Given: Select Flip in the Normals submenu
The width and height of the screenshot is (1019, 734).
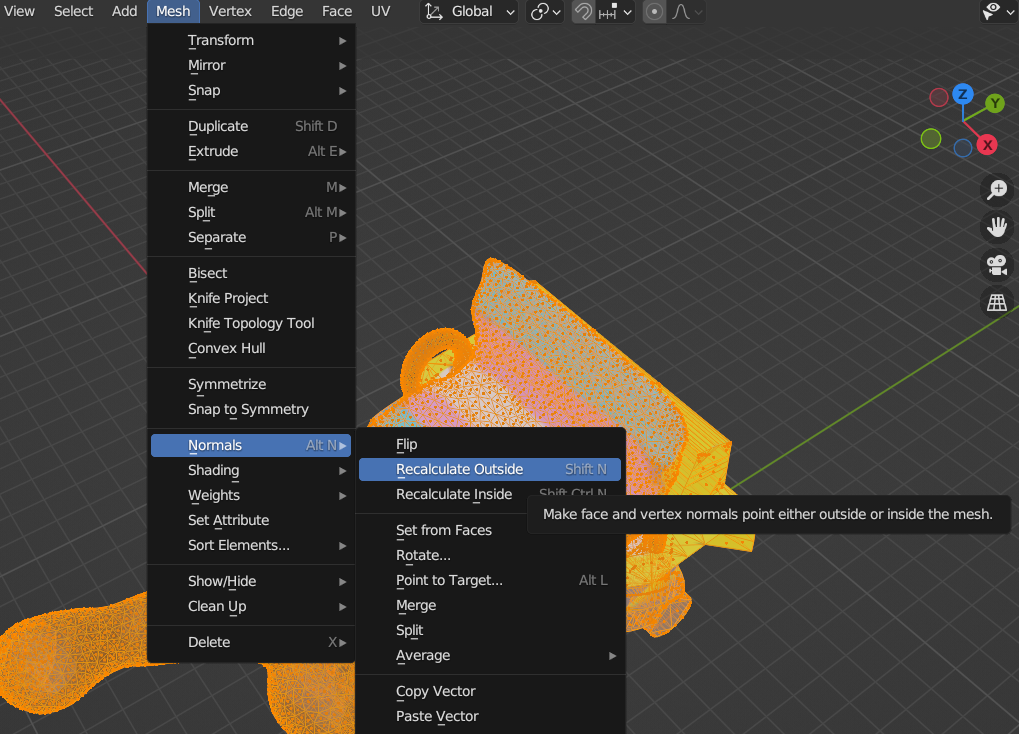Looking at the screenshot, I should point(407,444).
